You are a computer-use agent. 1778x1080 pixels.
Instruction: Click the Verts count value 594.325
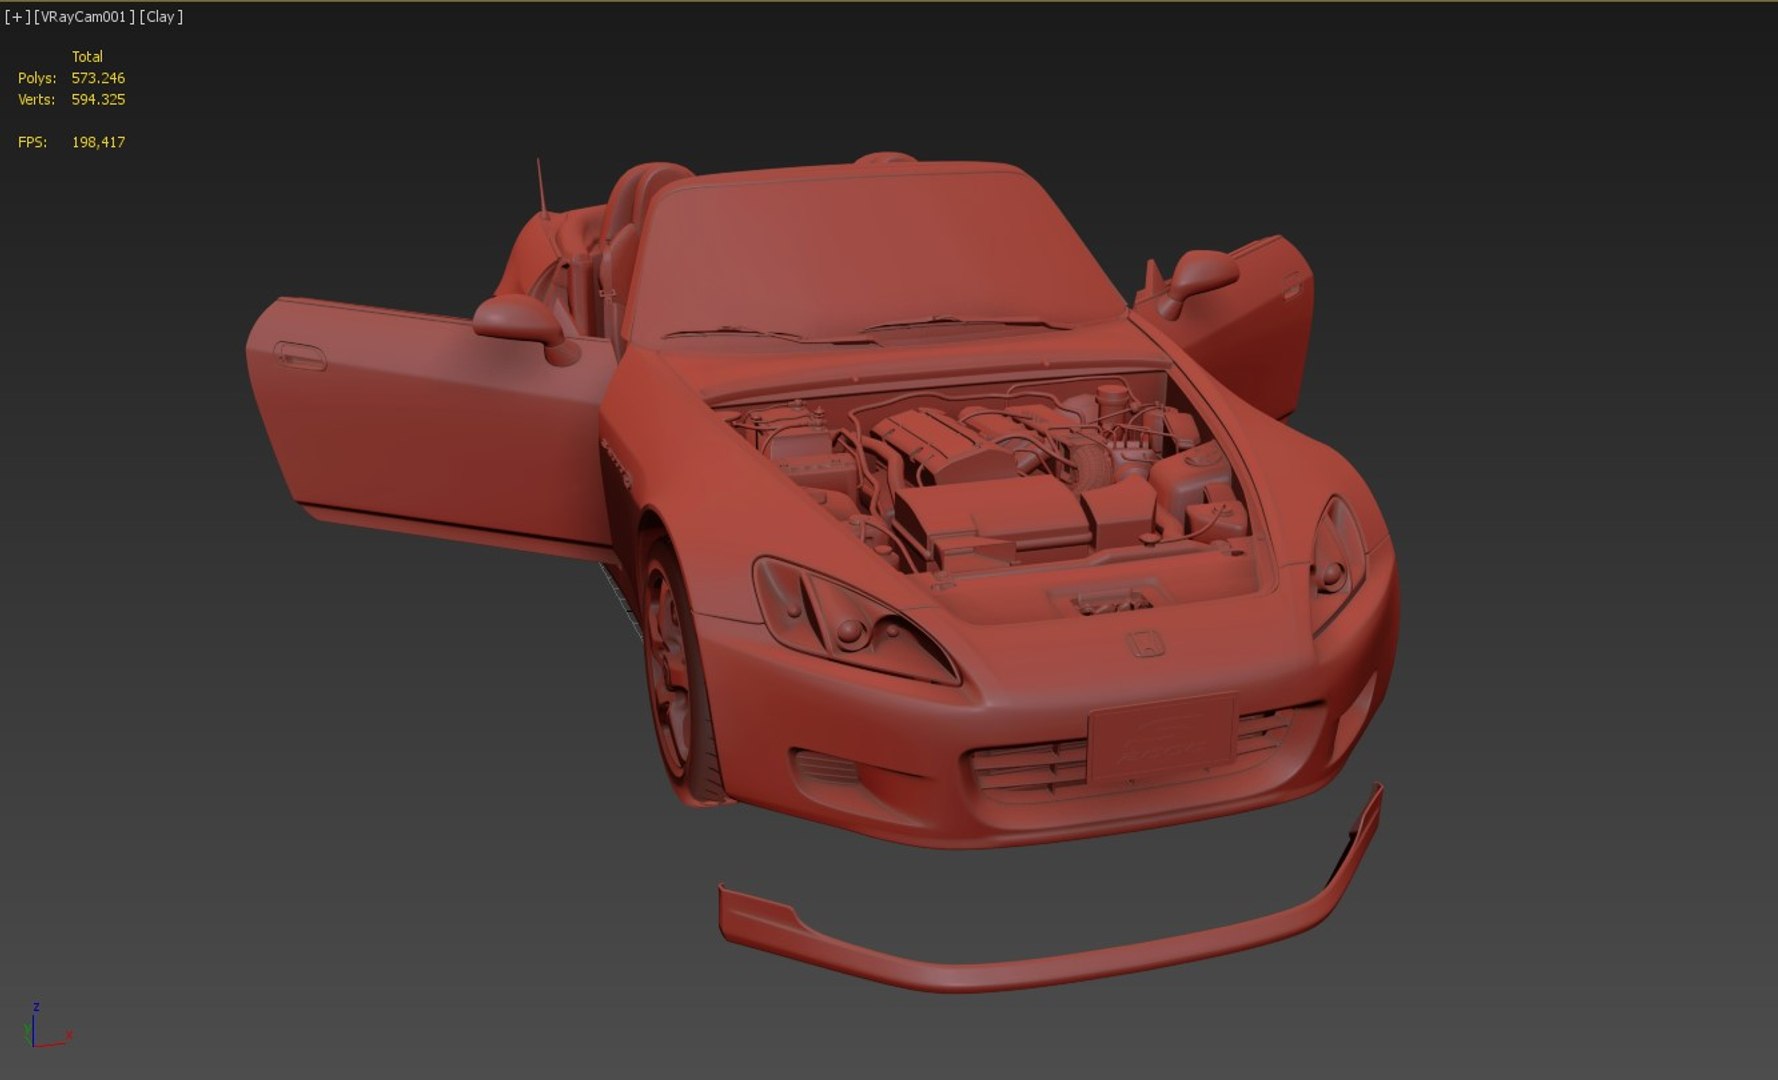(98, 100)
